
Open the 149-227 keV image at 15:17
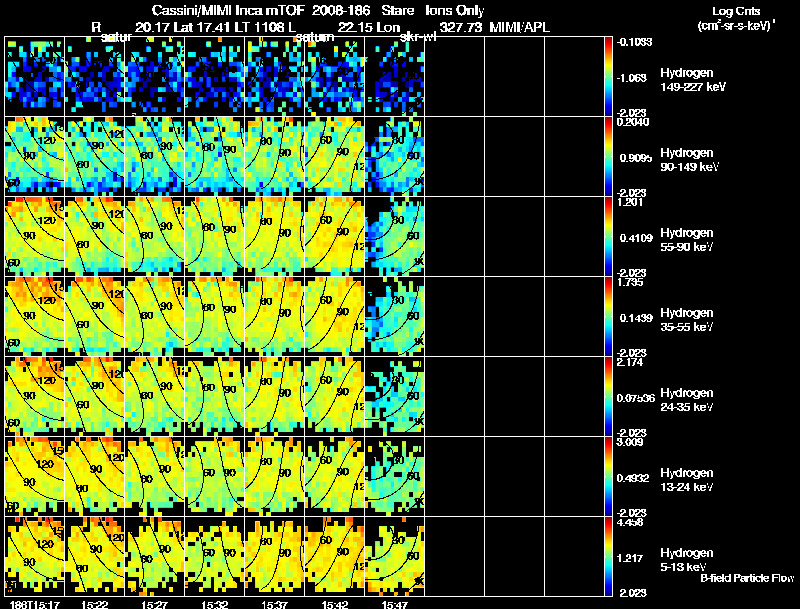point(35,77)
